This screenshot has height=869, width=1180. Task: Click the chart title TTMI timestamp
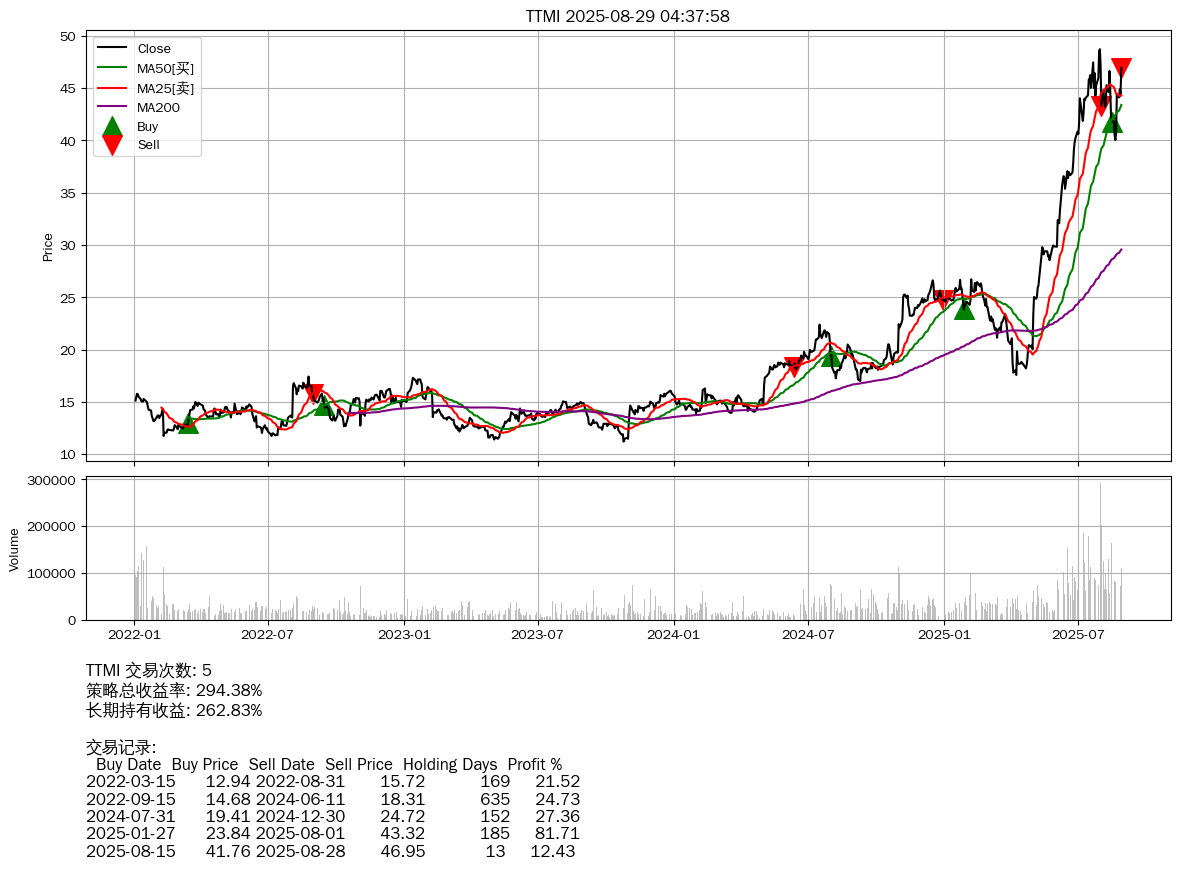click(627, 16)
